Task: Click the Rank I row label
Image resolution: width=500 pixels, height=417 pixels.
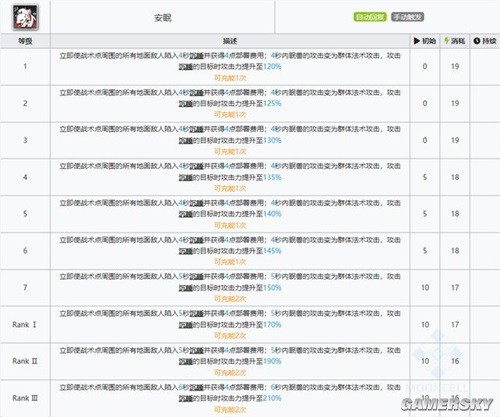Action: point(24,324)
